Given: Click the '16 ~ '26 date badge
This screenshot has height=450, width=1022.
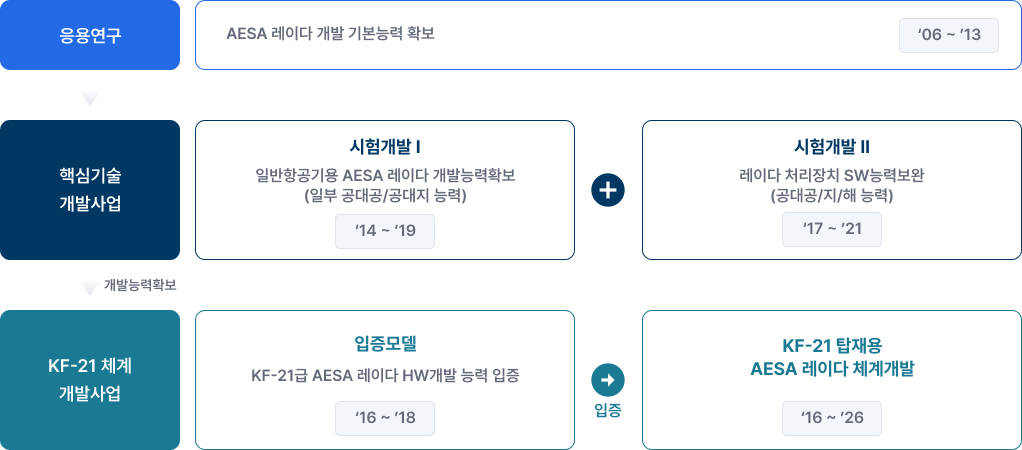Looking at the screenshot, I should [832, 416].
